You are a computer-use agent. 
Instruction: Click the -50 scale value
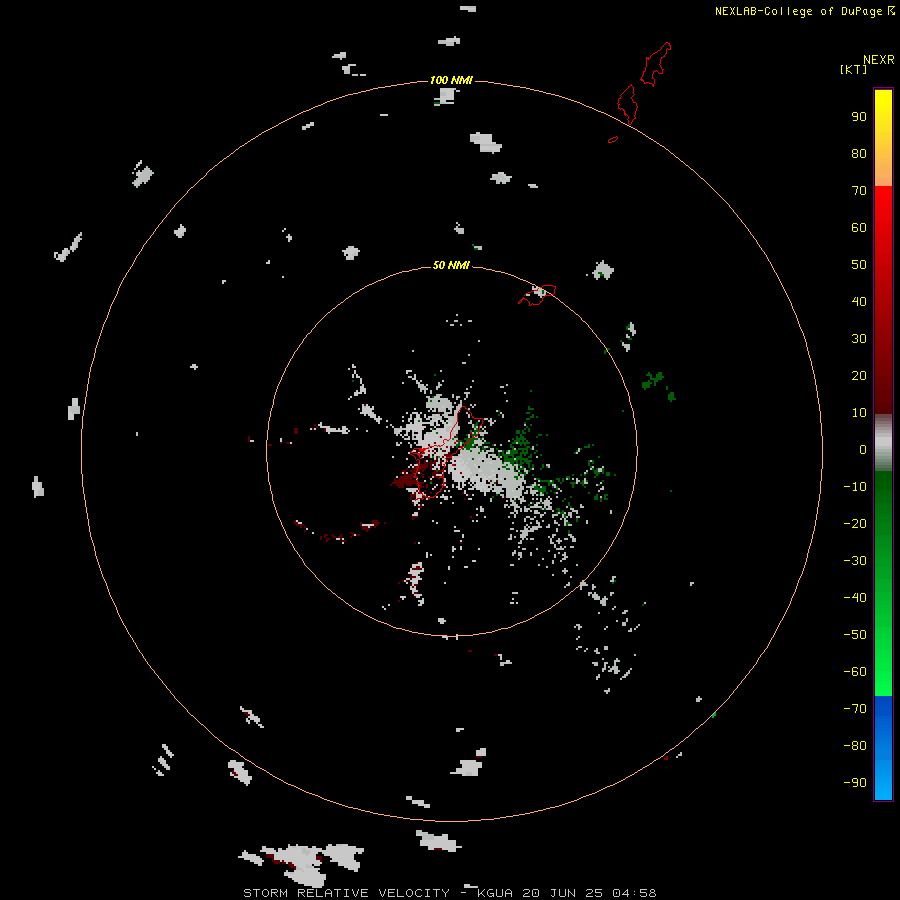[855, 635]
